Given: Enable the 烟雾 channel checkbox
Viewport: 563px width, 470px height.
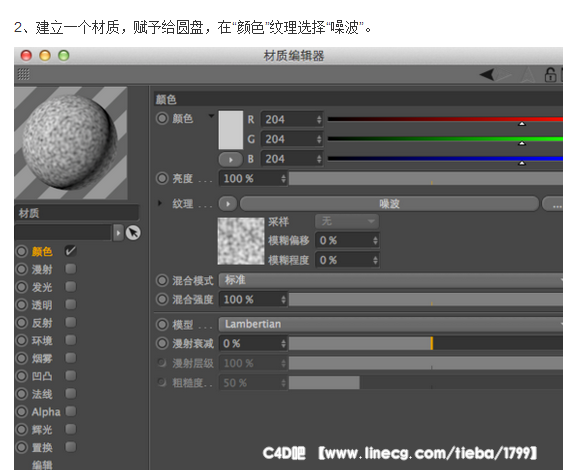Looking at the screenshot, I should tap(70, 358).
